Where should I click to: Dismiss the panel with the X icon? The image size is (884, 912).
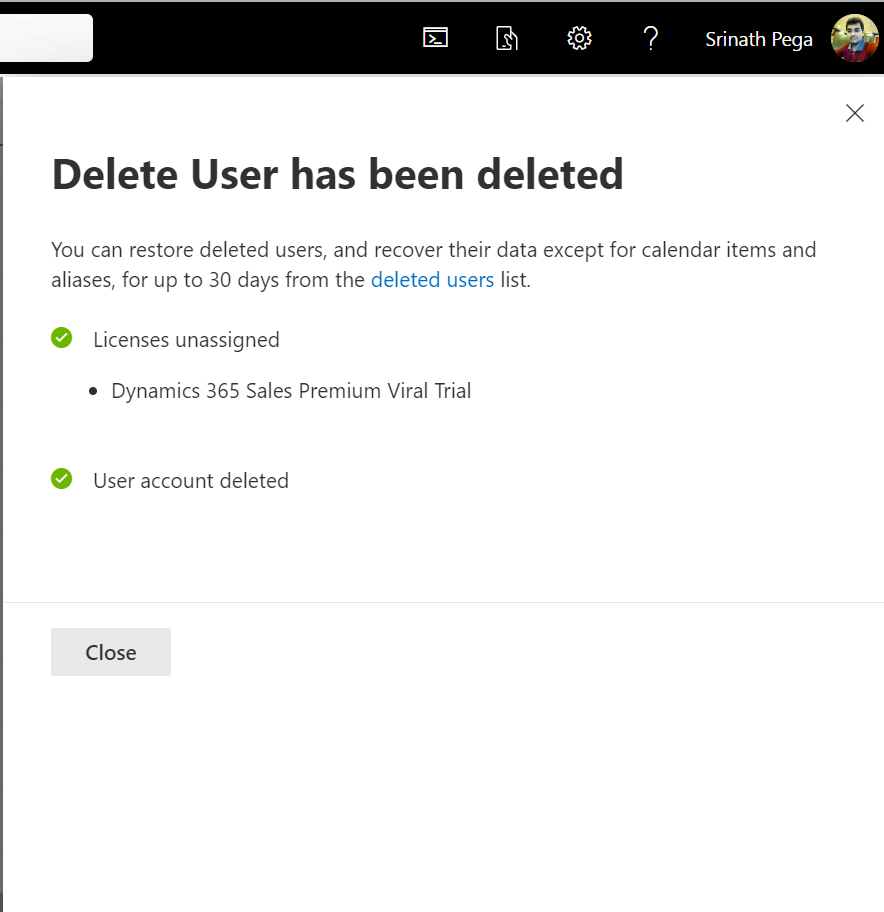coord(854,113)
